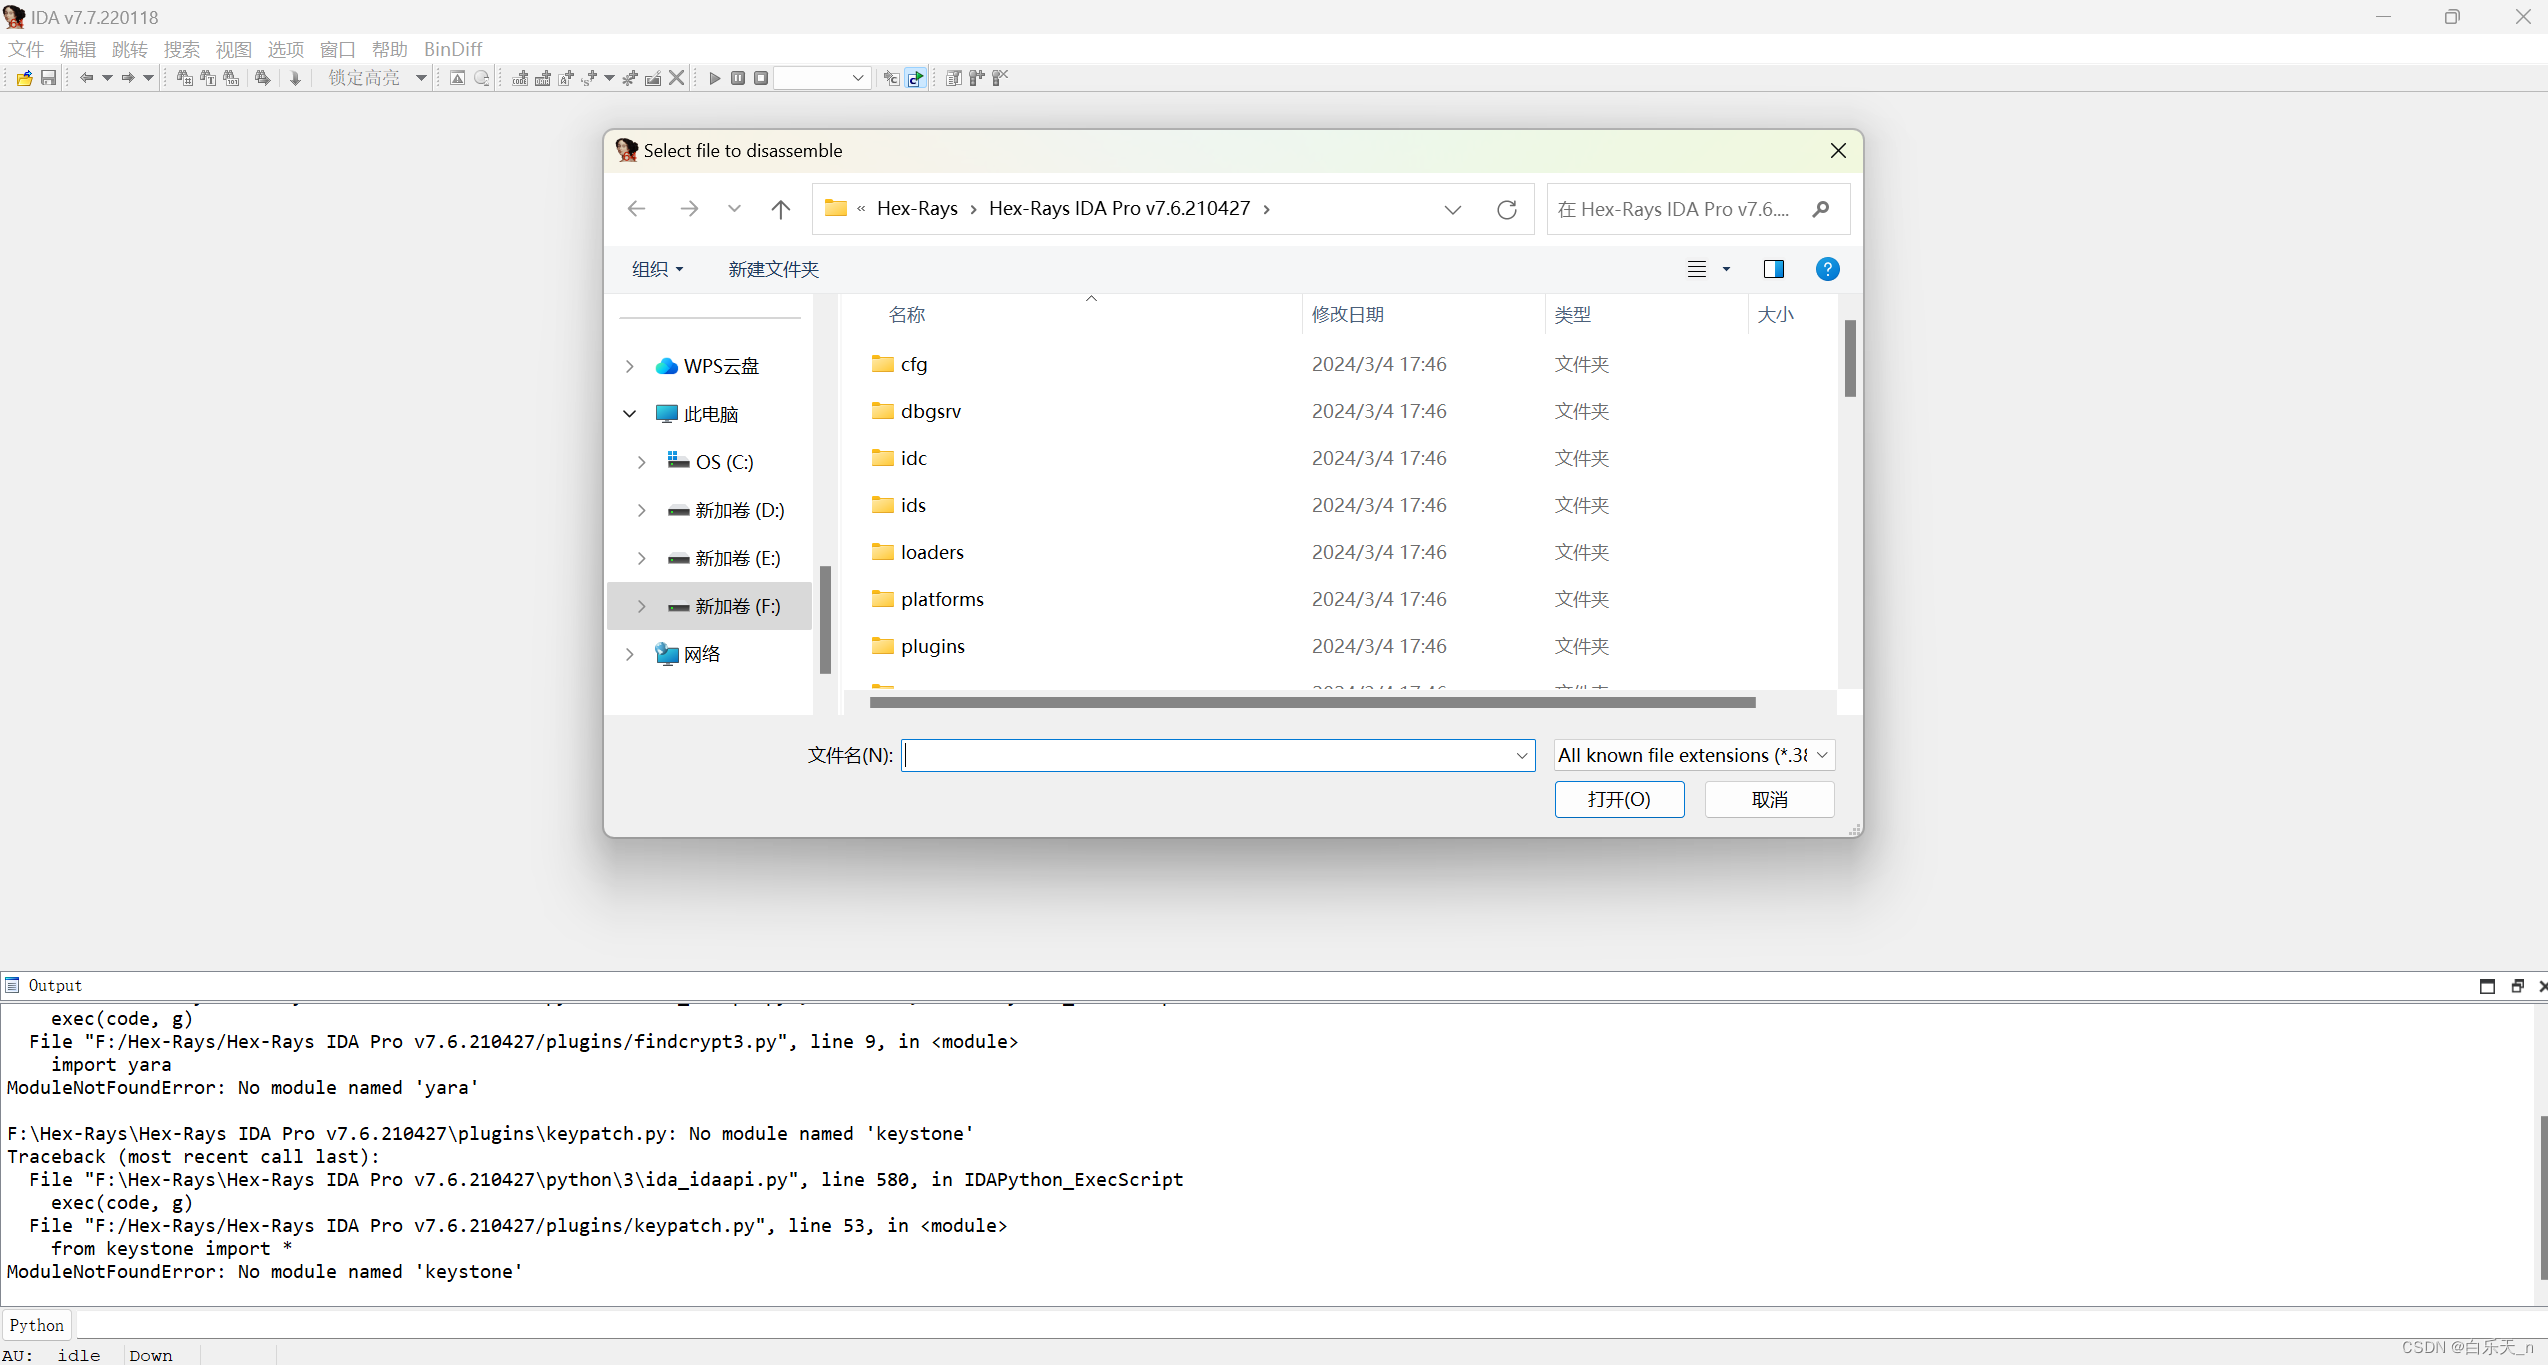
Task: Open the jump back history dropdown arrow
Action: click(107, 78)
